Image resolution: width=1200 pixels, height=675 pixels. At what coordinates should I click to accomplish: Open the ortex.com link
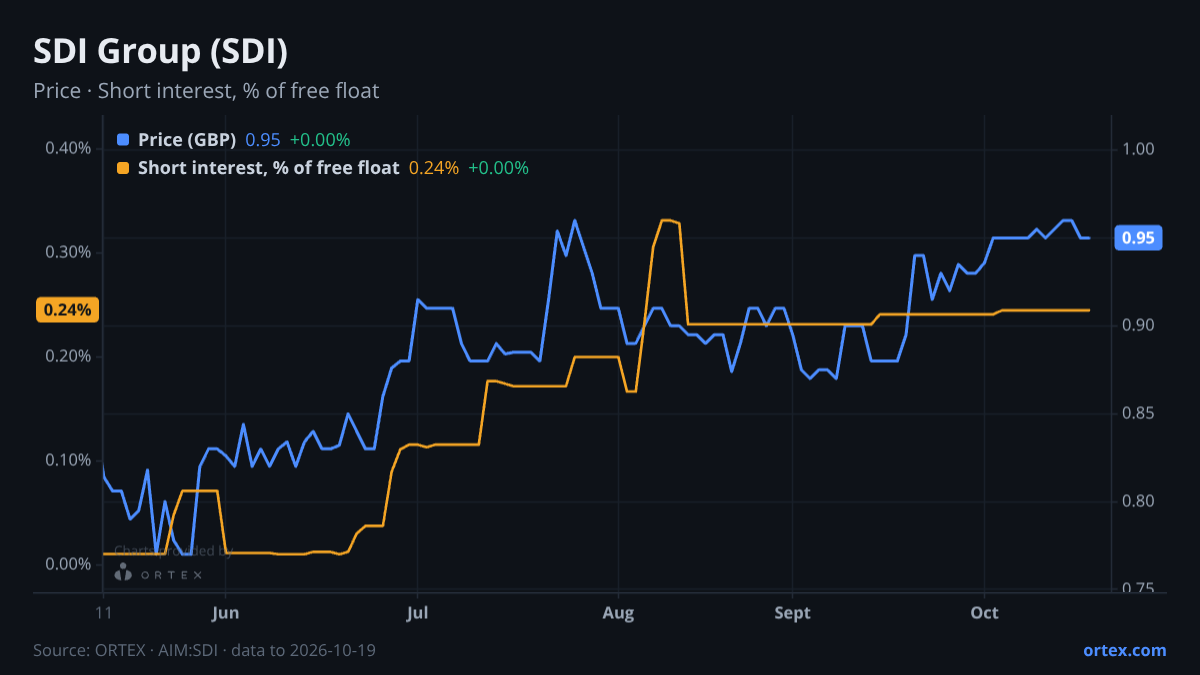click(1125, 650)
